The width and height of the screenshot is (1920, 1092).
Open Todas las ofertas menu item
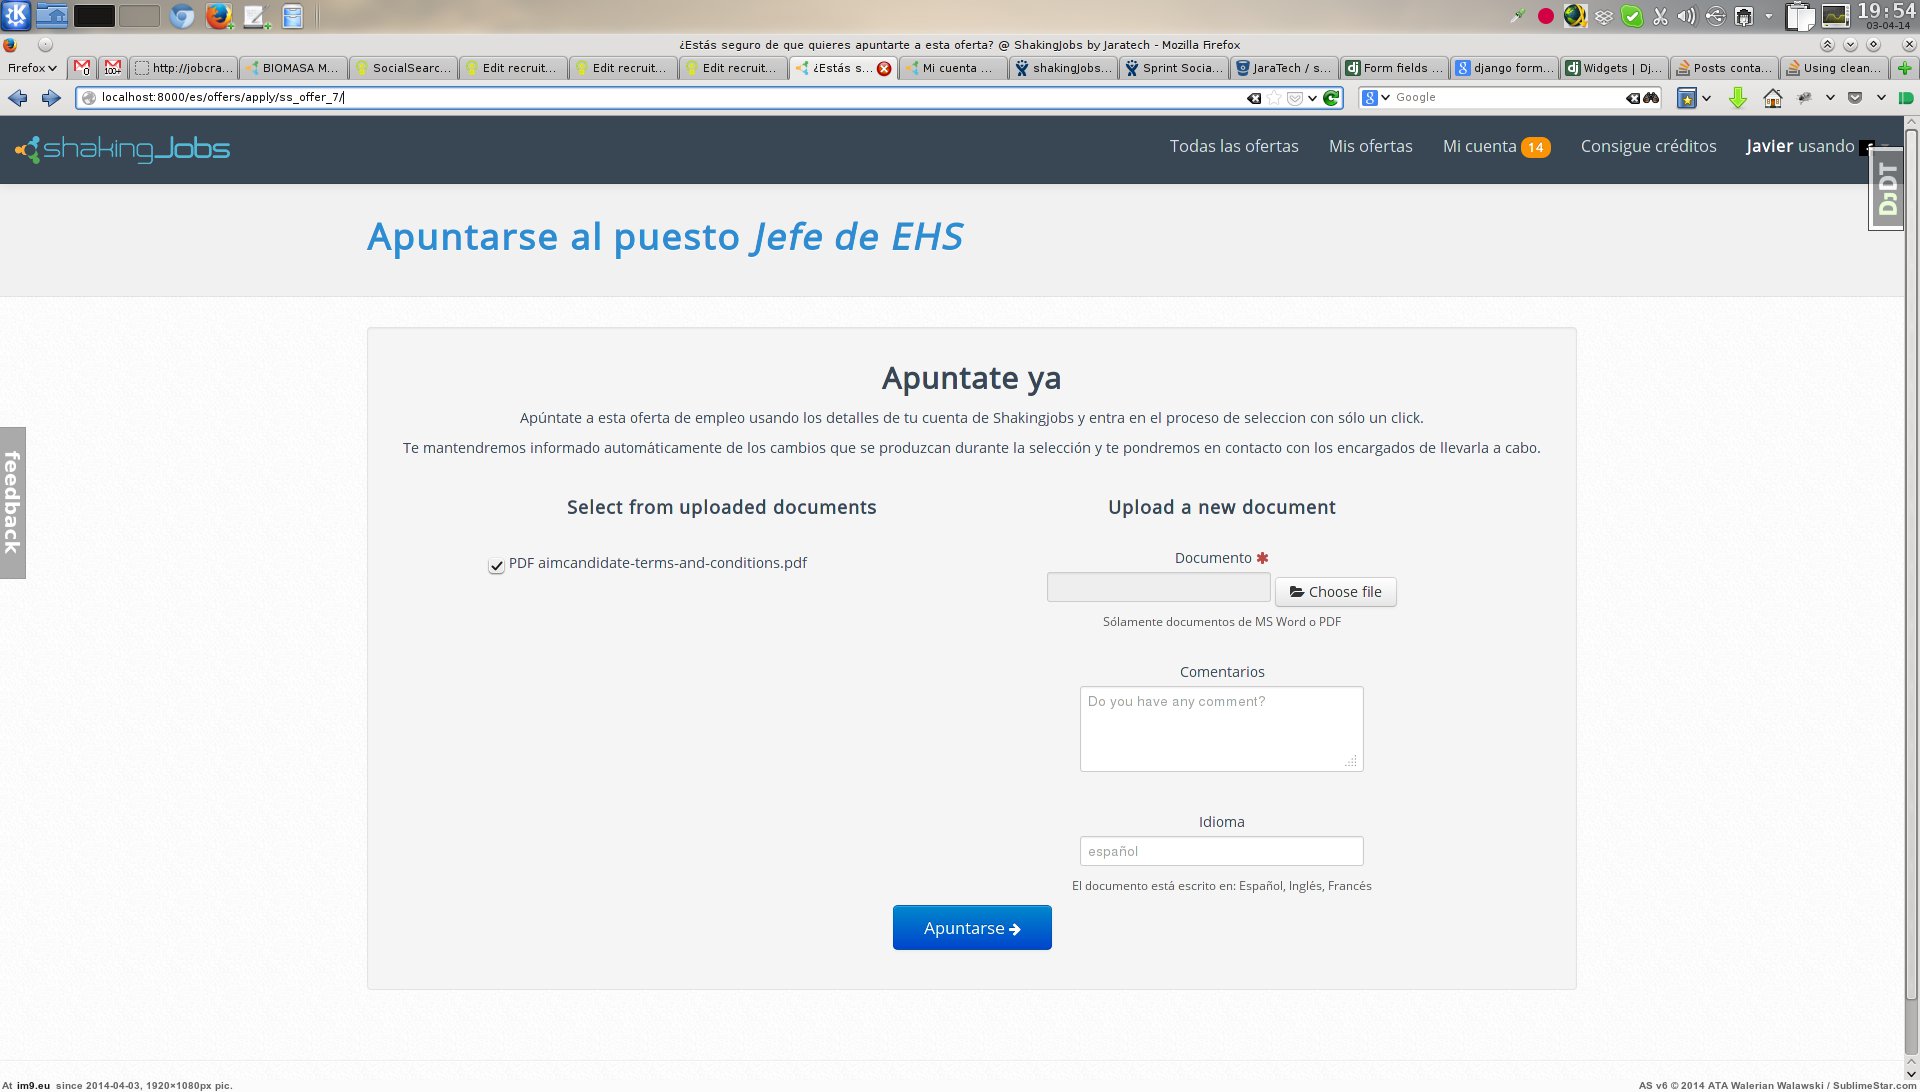[x=1234, y=146]
